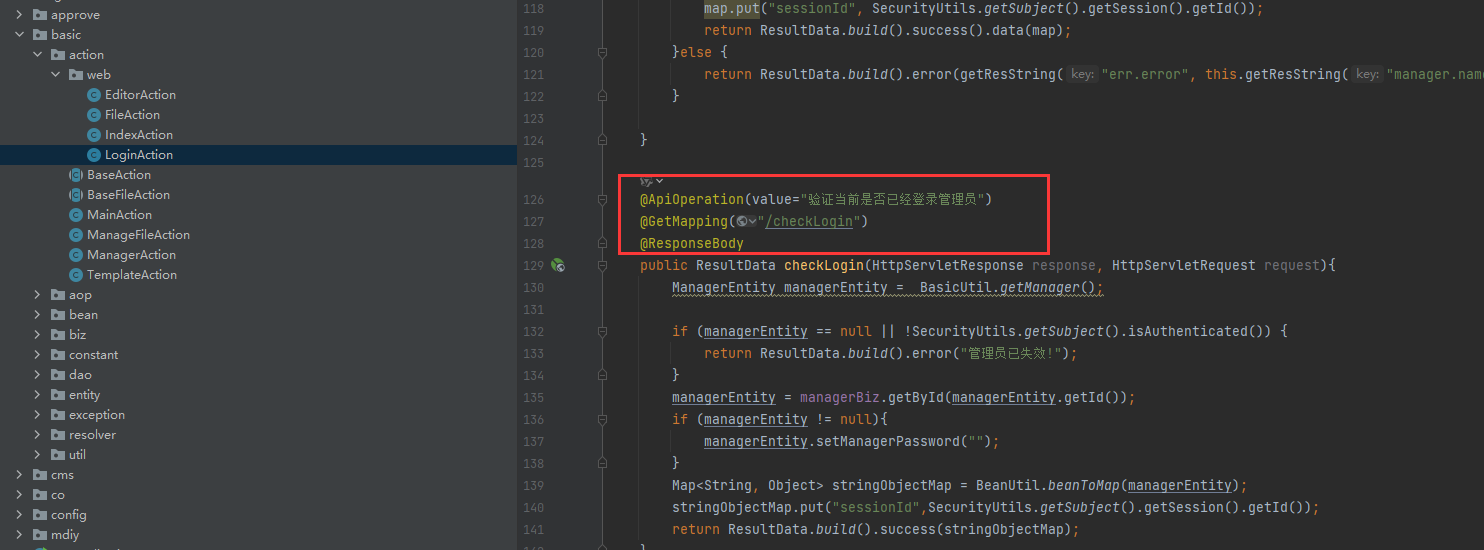This screenshot has height=550, width=1484.
Task: Click the class icon beside EditorAction
Action: pyautogui.click(x=94, y=95)
